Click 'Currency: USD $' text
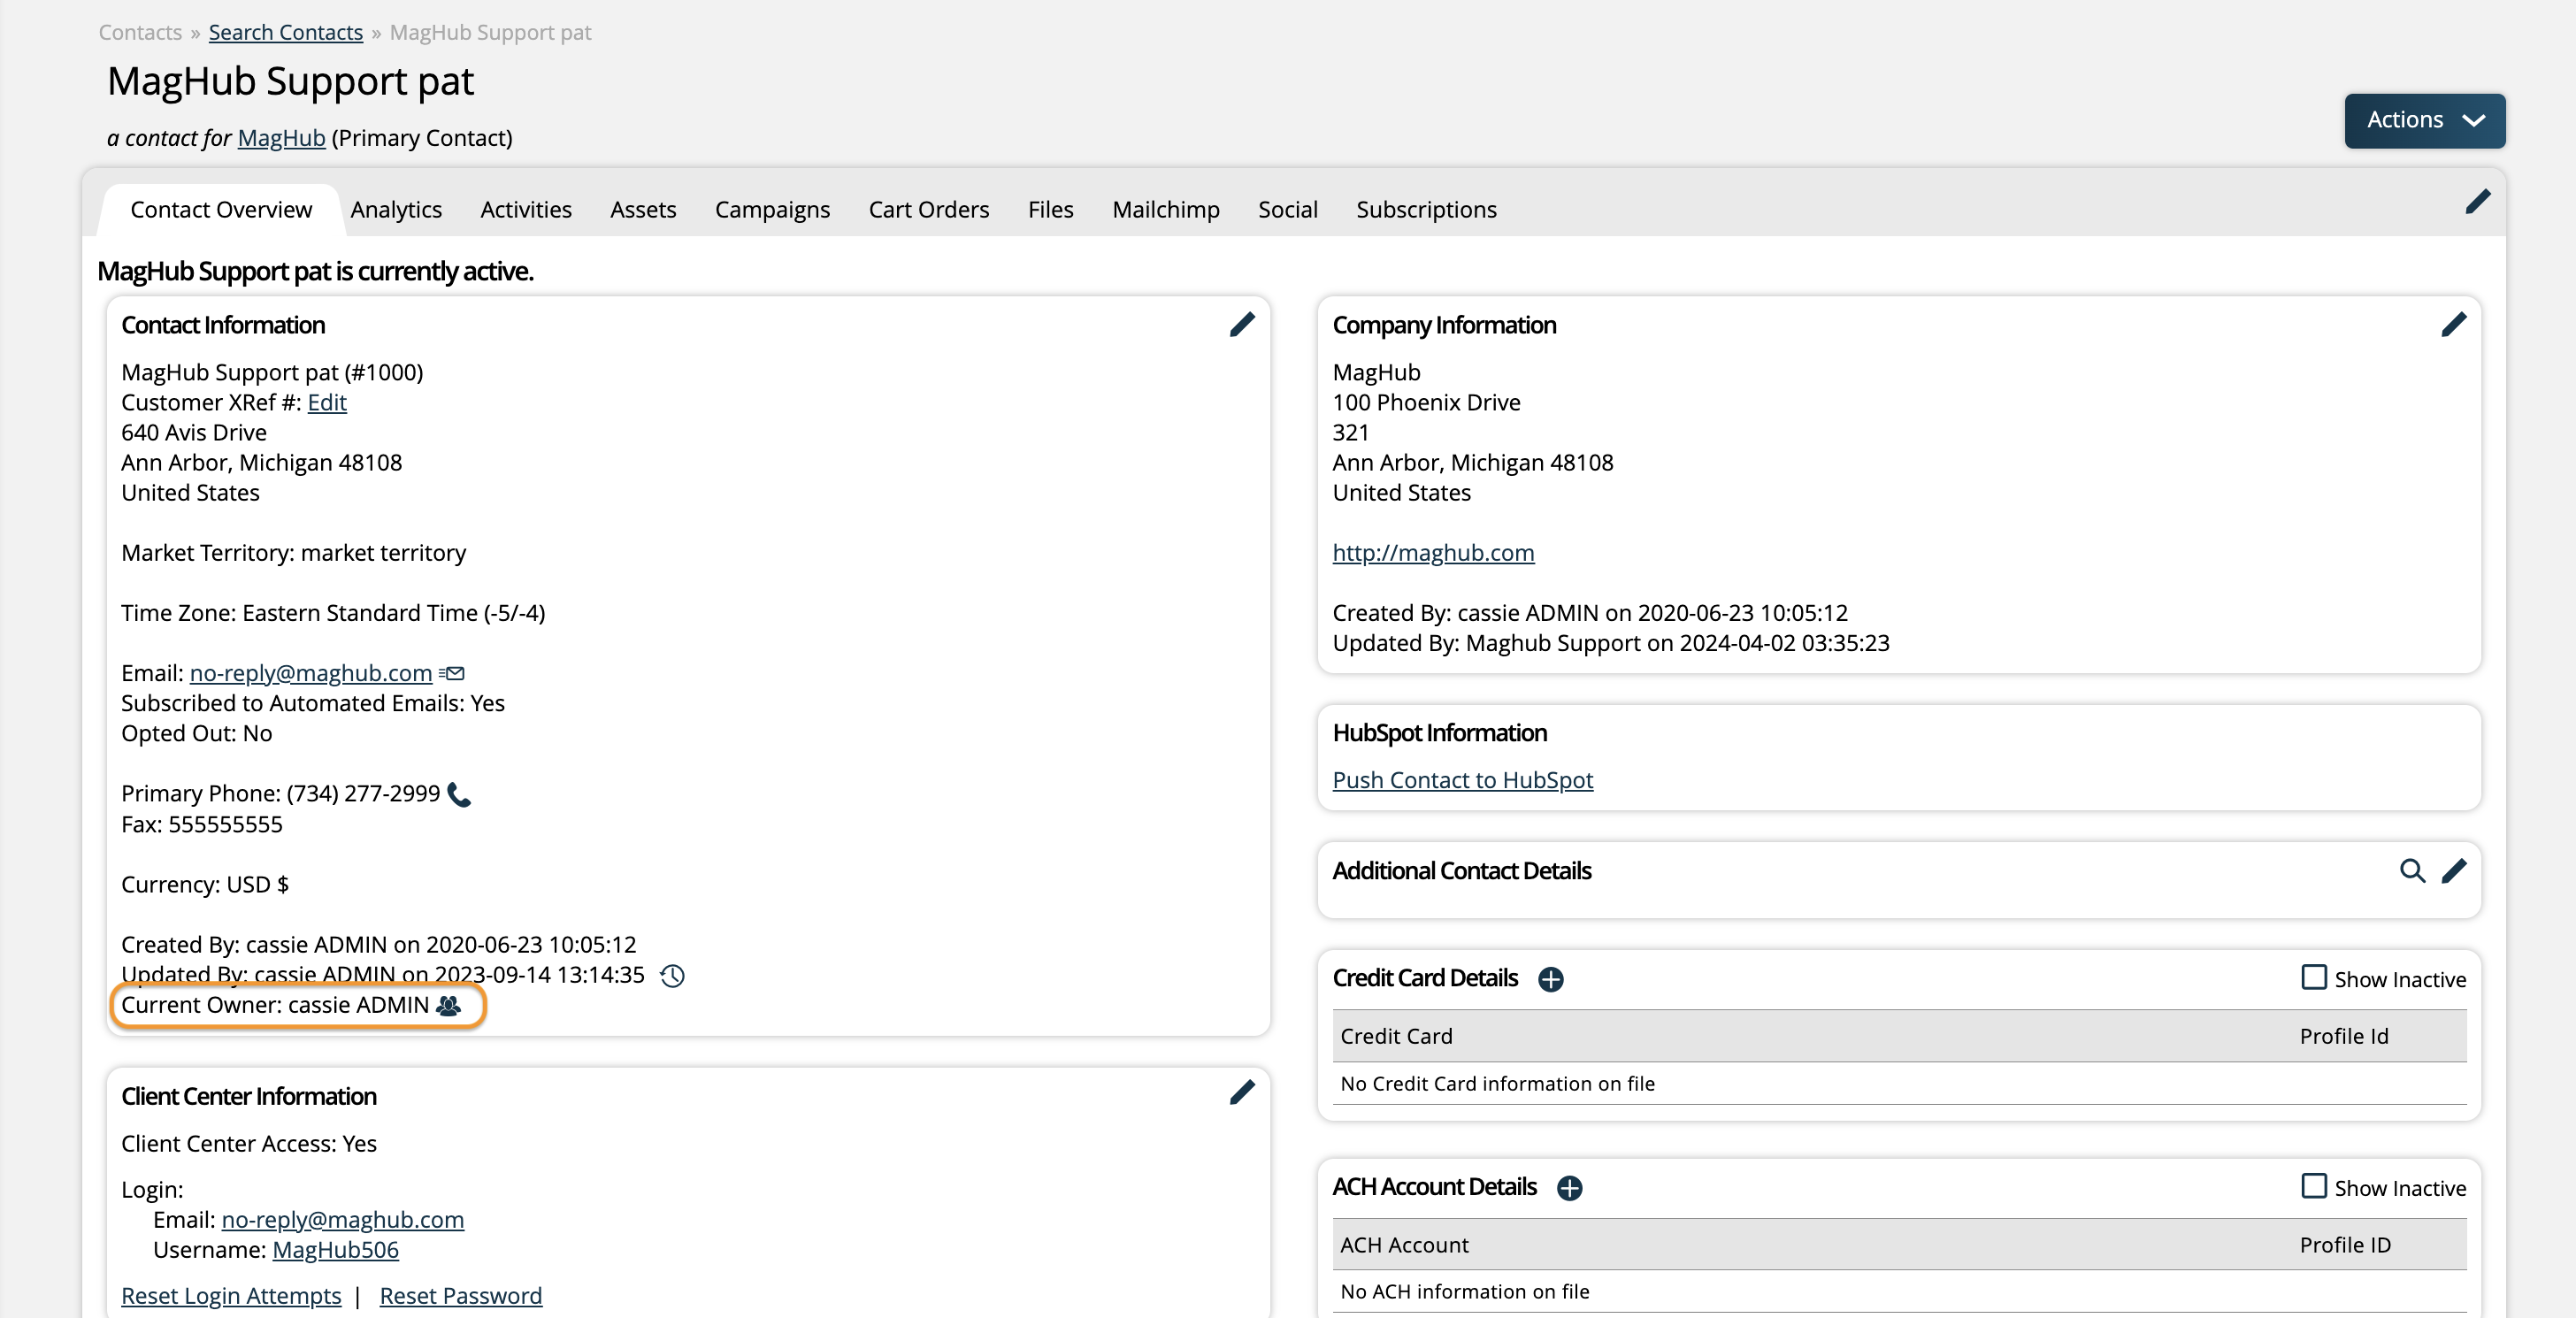2576x1318 pixels. [205, 884]
